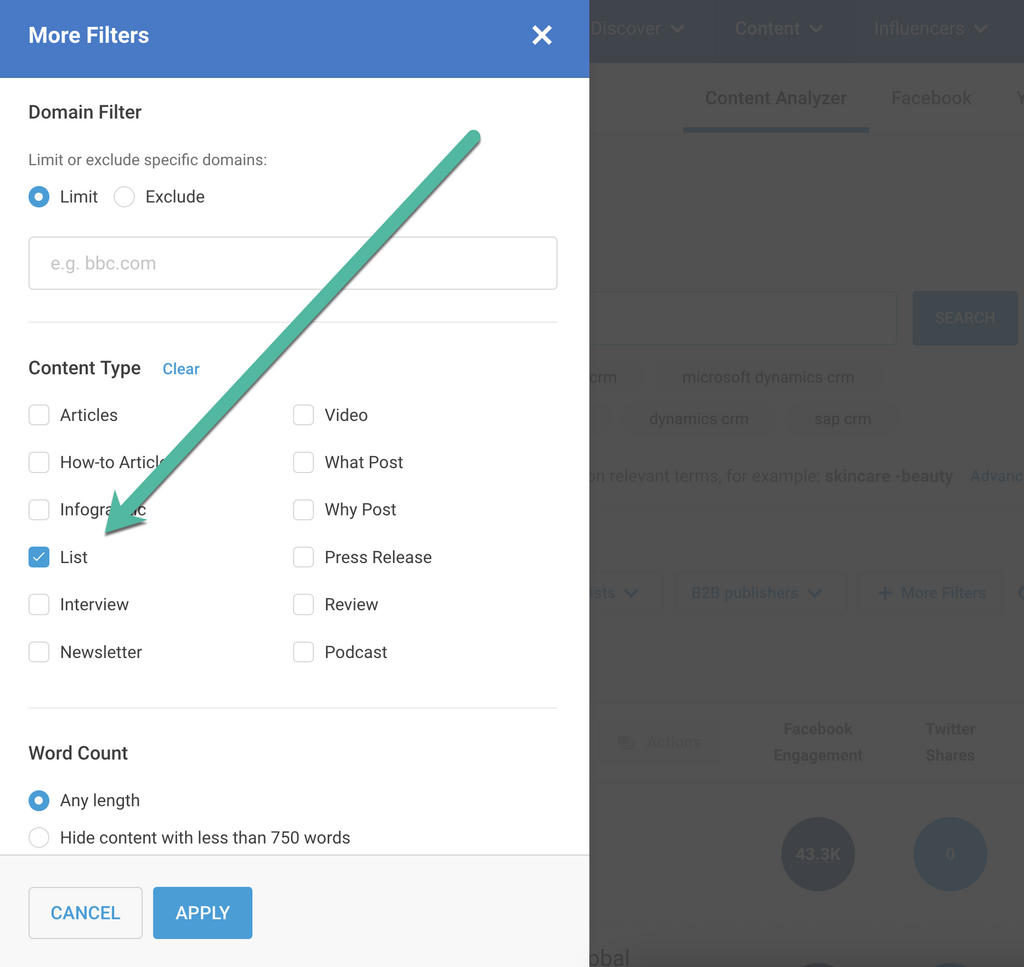
Task: Open the Content Analyzer tab
Action: tap(775, 98)
